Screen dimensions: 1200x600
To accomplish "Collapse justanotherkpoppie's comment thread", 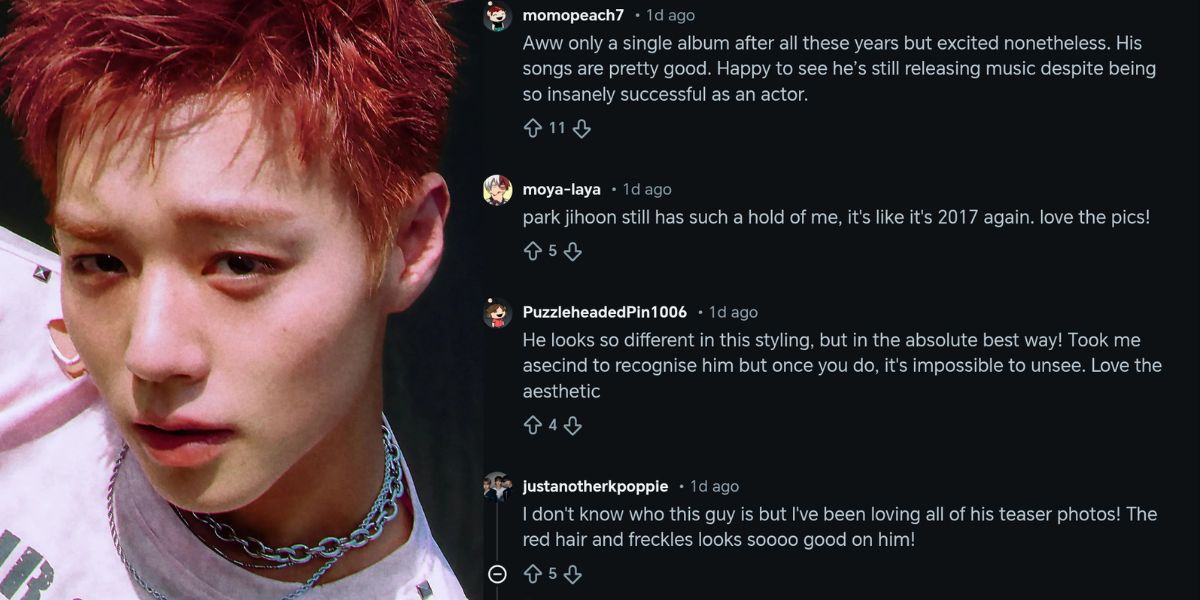I will 498,574.
